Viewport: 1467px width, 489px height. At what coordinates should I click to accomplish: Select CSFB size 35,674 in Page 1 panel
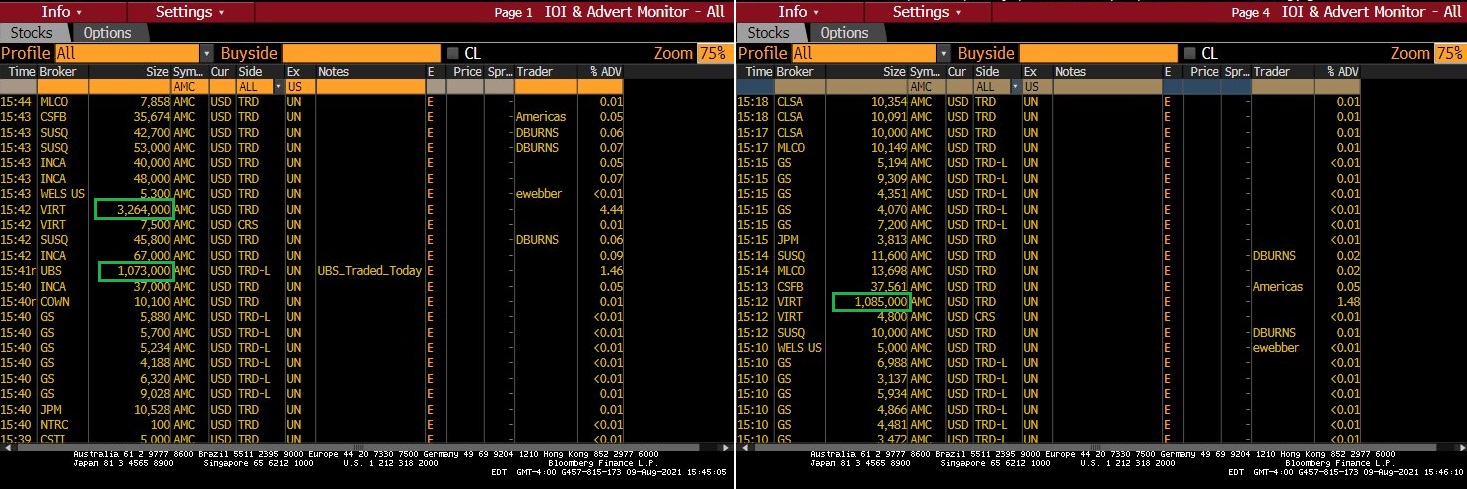coord(150,117)
